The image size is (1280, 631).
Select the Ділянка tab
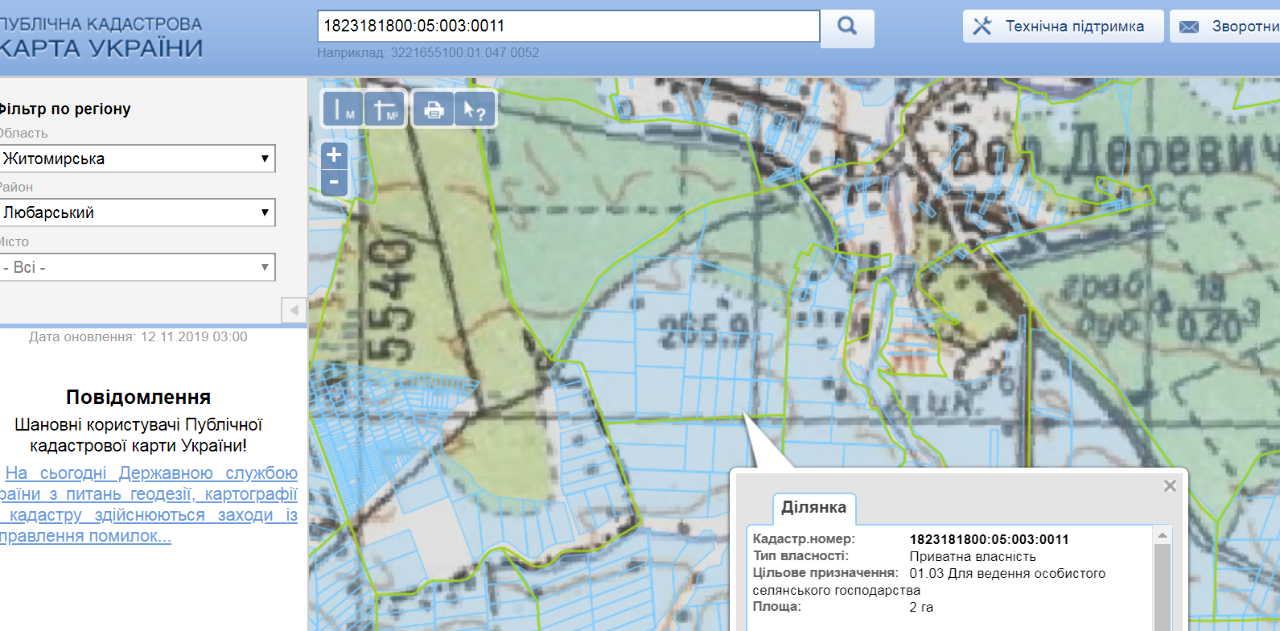813,508
